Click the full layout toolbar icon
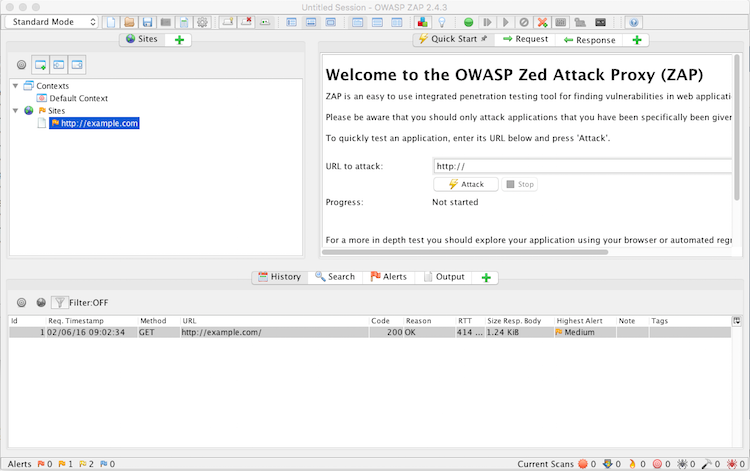 331,22
